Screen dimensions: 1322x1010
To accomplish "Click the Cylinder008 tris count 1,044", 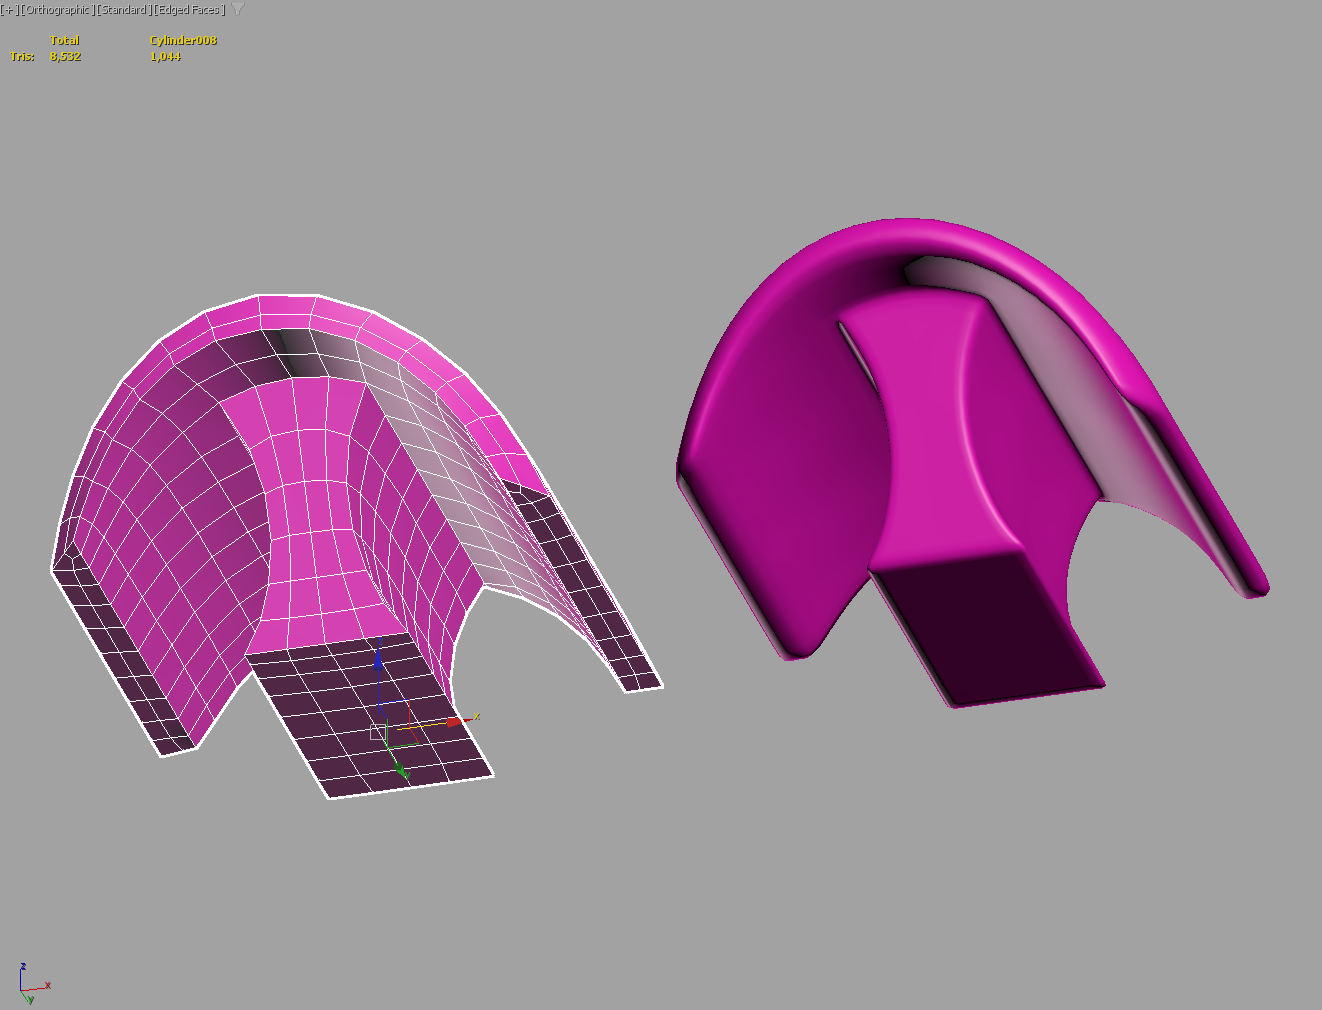I will 165,57.
